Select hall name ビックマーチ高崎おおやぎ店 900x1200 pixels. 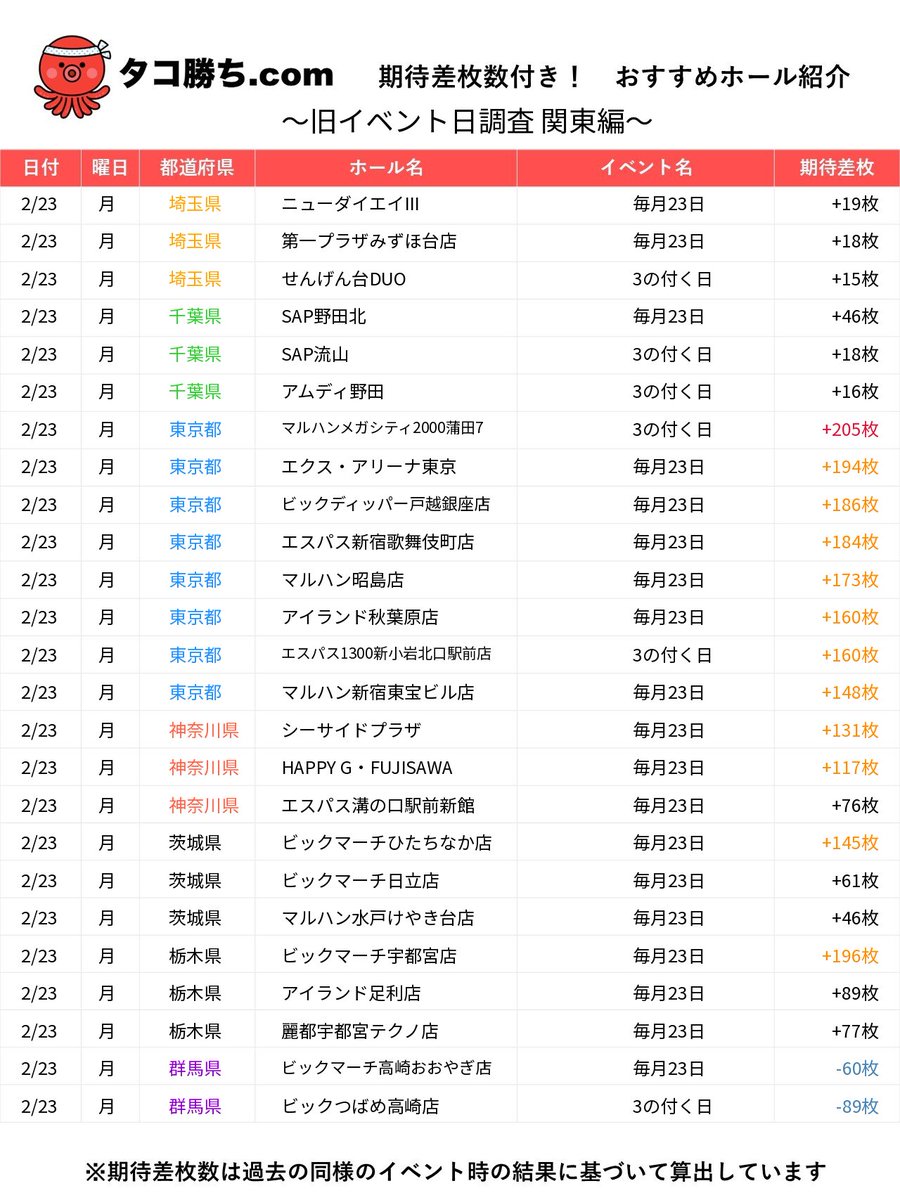(387, 1068)
